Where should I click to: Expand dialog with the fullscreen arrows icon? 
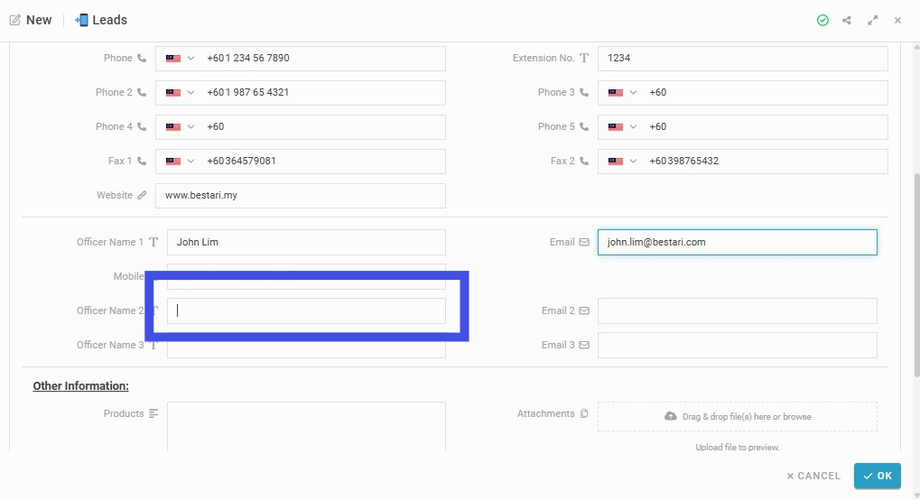[872, 21]
